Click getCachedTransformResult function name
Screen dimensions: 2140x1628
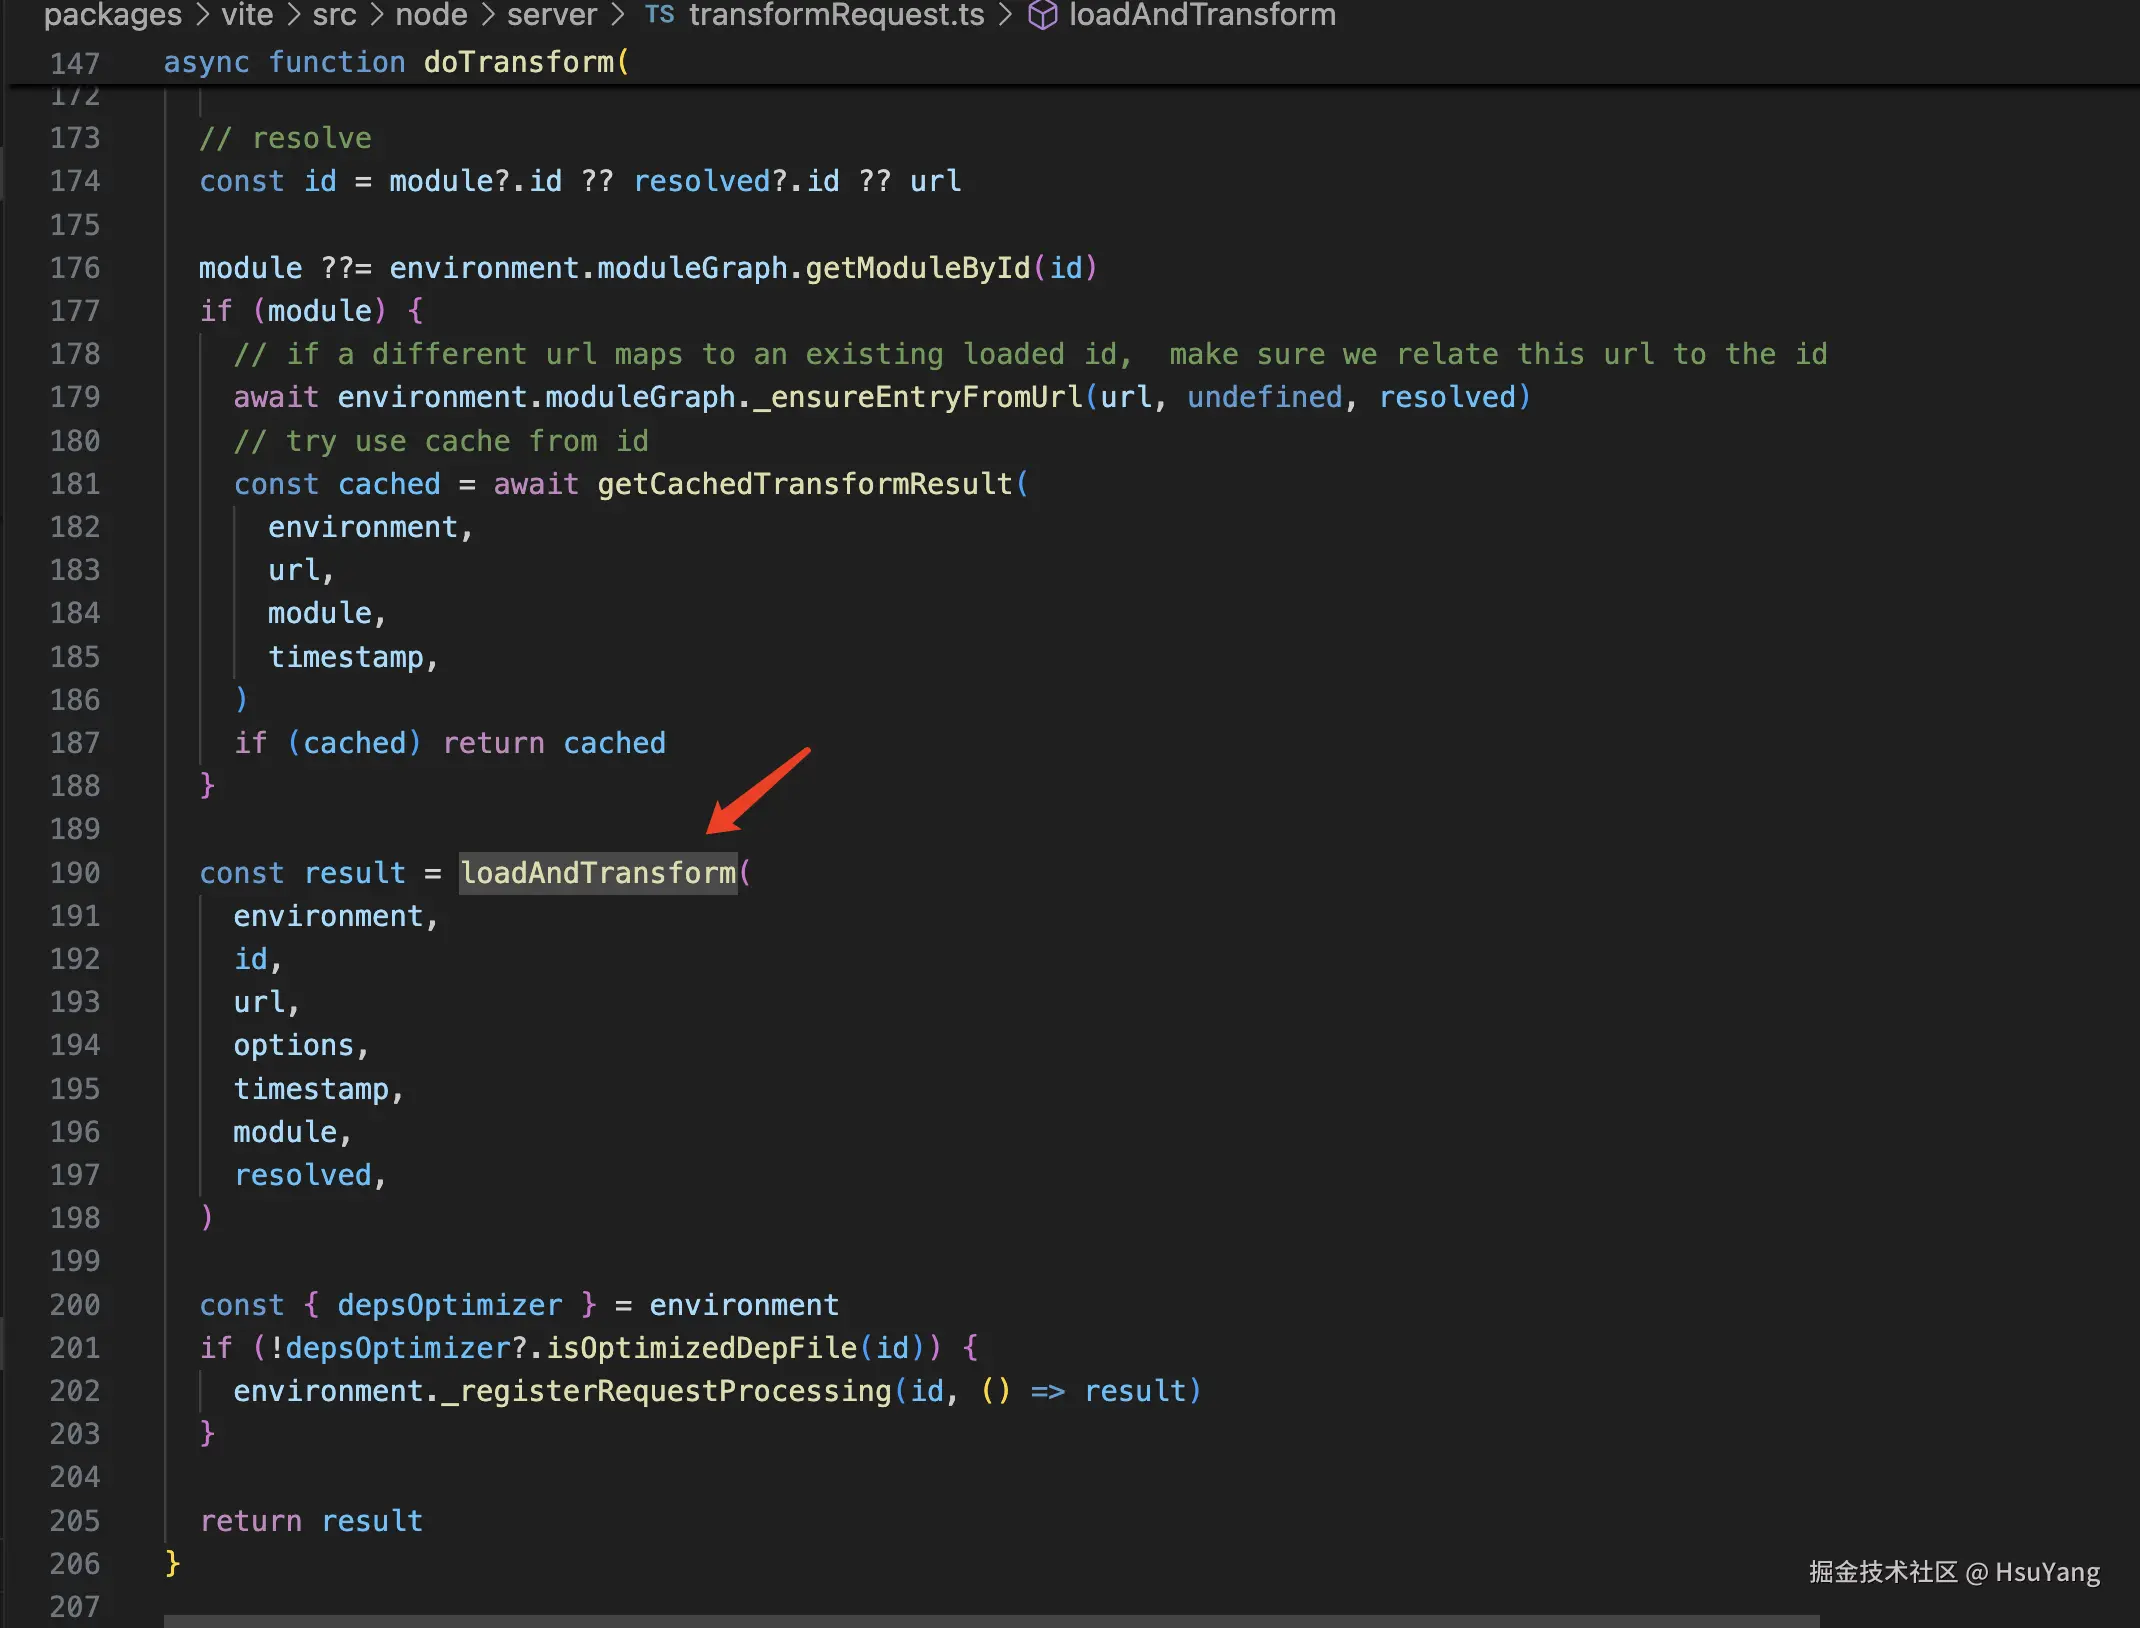805,484
